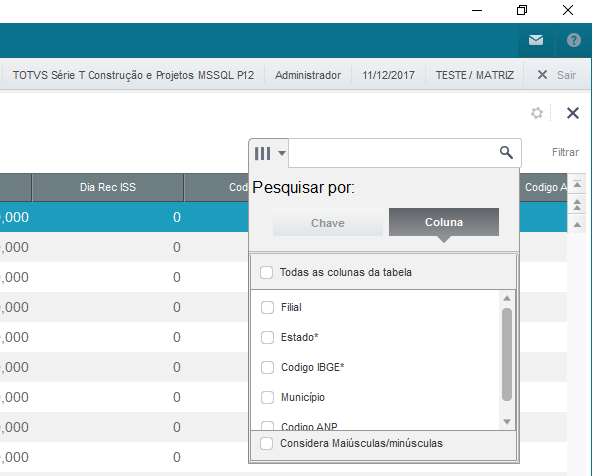Click the magnifier search icon
This screenshot has height=476, width=592.
point(506,153)
